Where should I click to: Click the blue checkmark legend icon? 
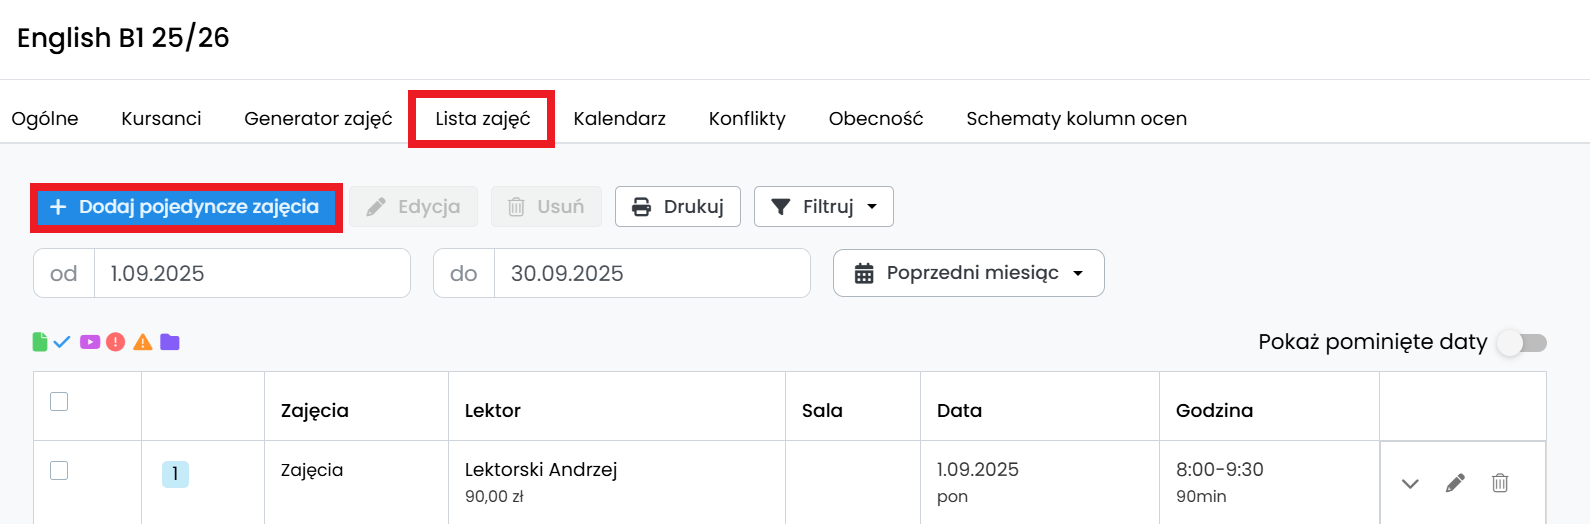(x=62, y=342)
